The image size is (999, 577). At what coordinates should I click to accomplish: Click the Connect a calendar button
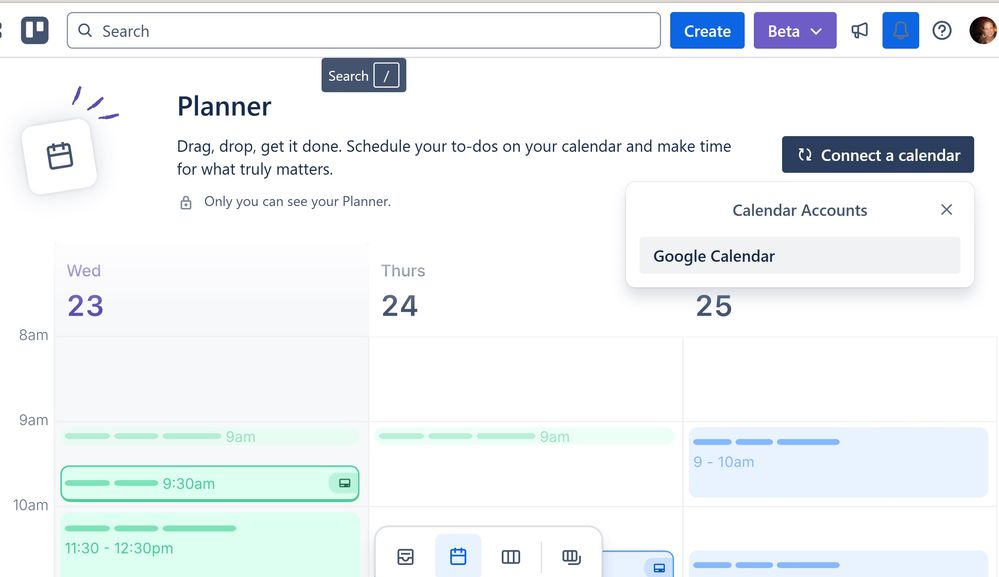877,155
